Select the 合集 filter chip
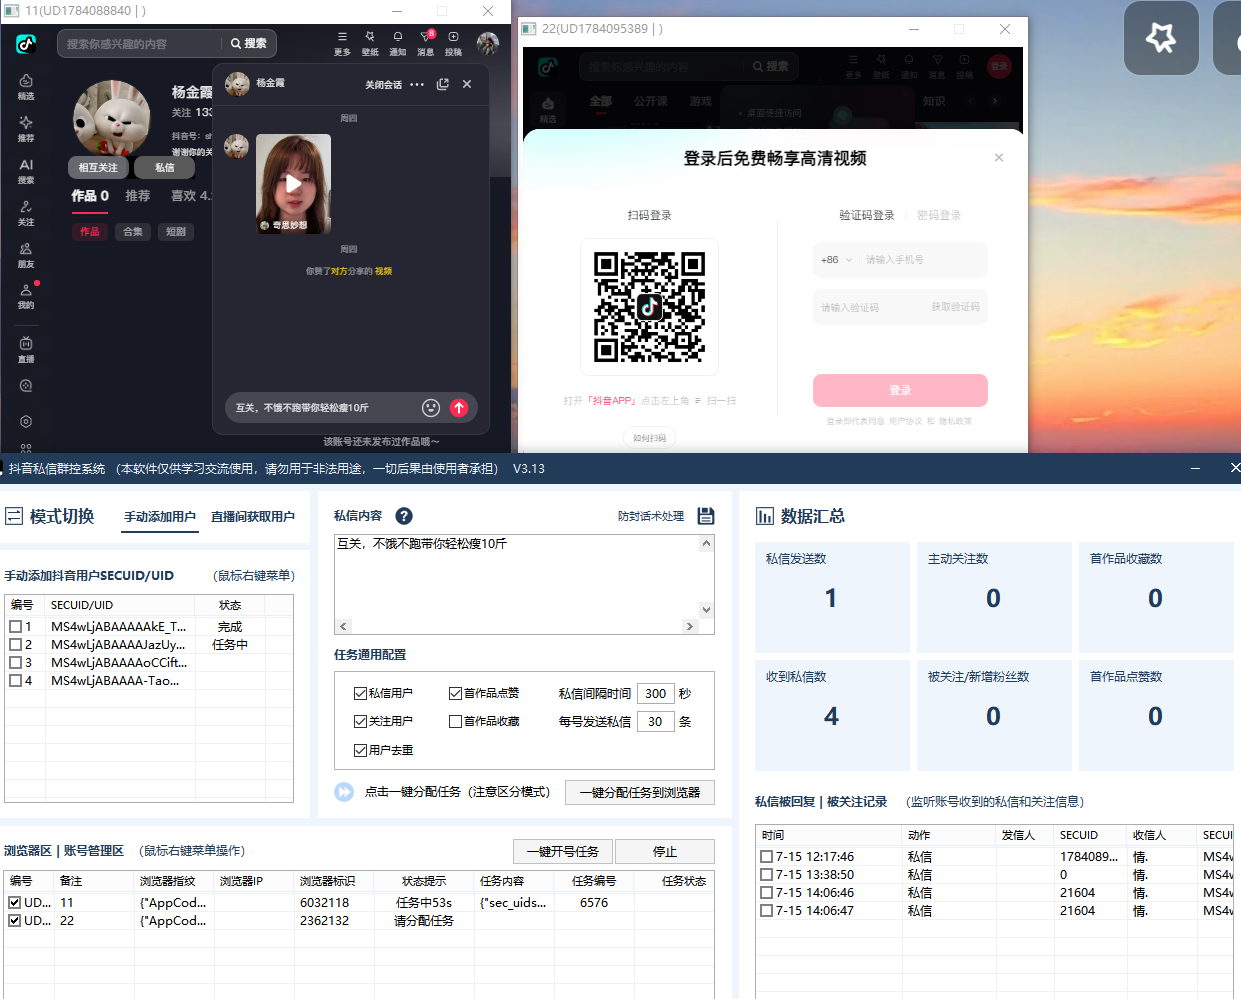This screenshot has height=999, width=1241. pyautogui.click(x=133, y=231)
